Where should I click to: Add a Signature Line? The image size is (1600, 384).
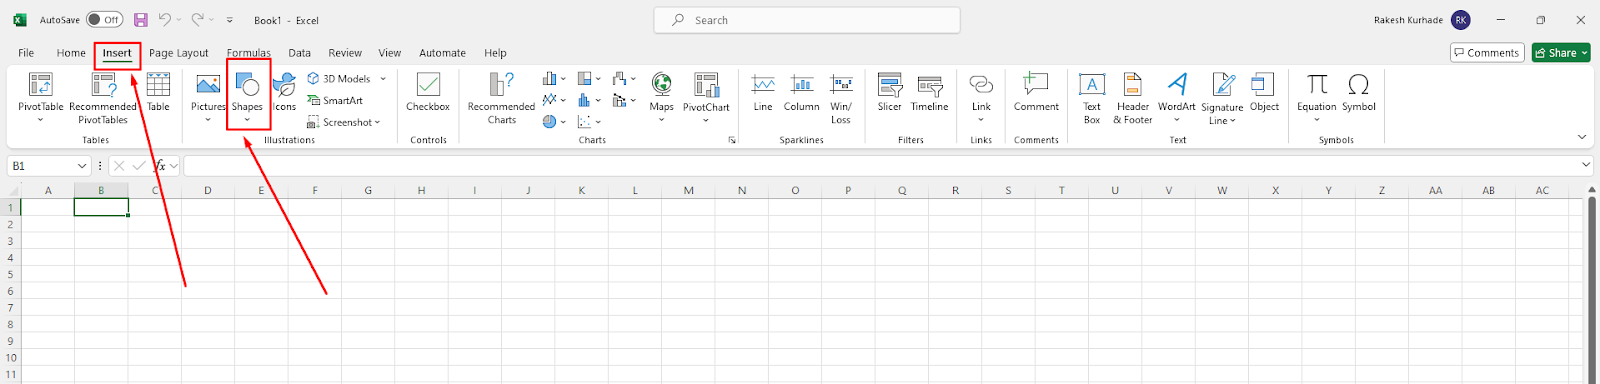click(1222, 98)
